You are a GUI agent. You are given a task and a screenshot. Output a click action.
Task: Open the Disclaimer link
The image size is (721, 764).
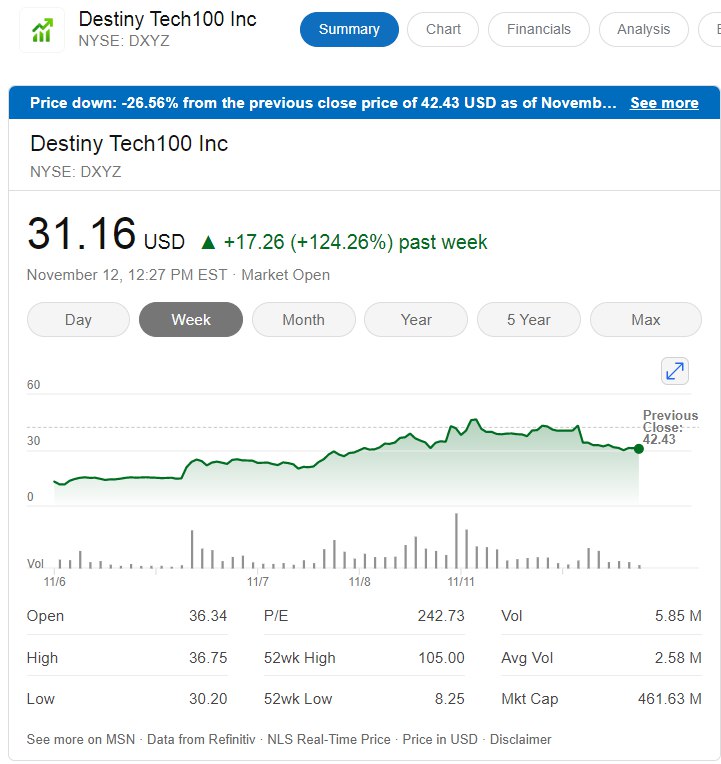coord(520,739)
